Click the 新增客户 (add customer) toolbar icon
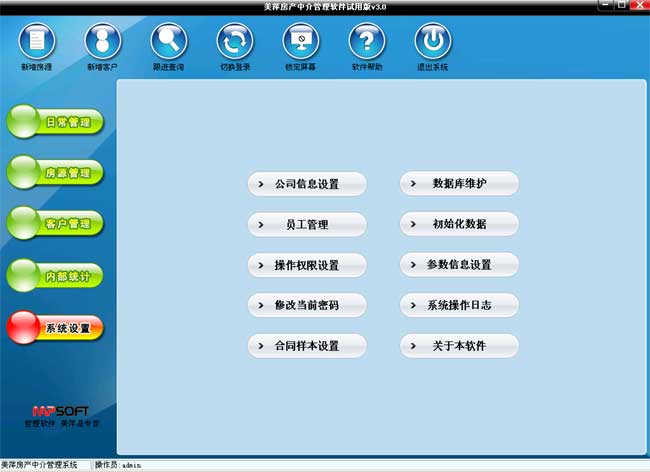650x472 pixels. [x=102, y=42]
